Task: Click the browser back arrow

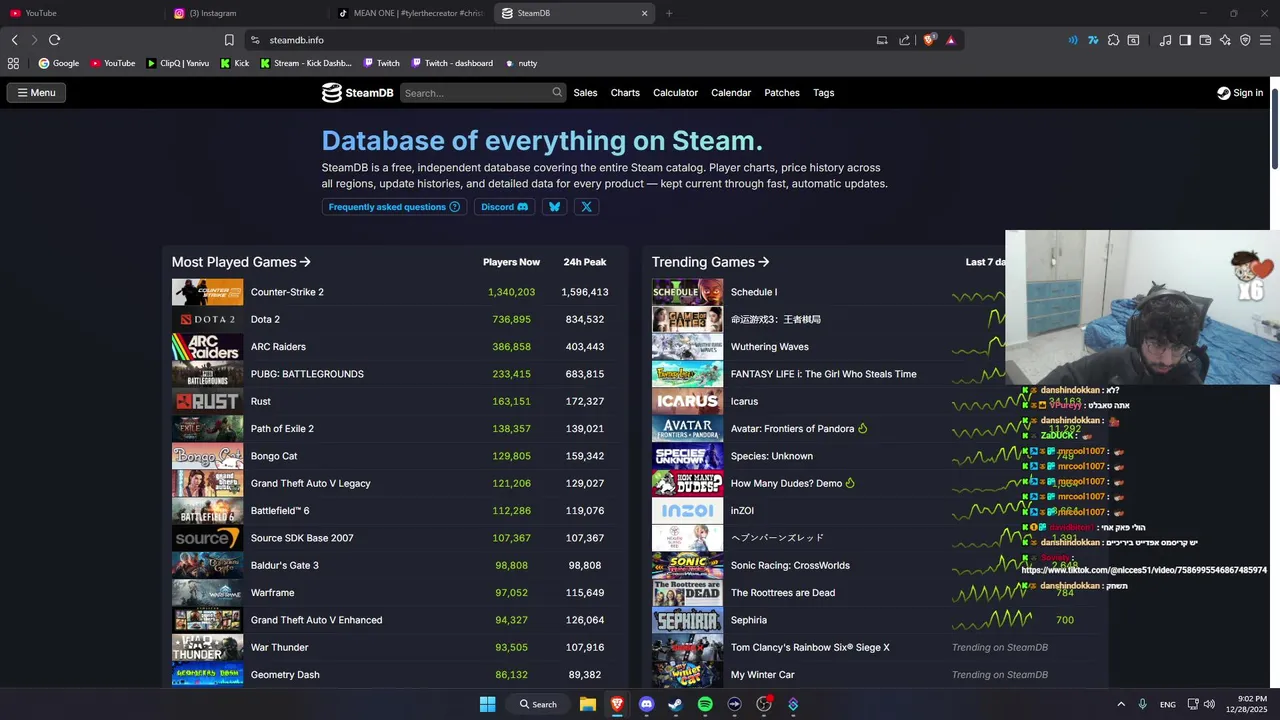Action: coord(14,40)
